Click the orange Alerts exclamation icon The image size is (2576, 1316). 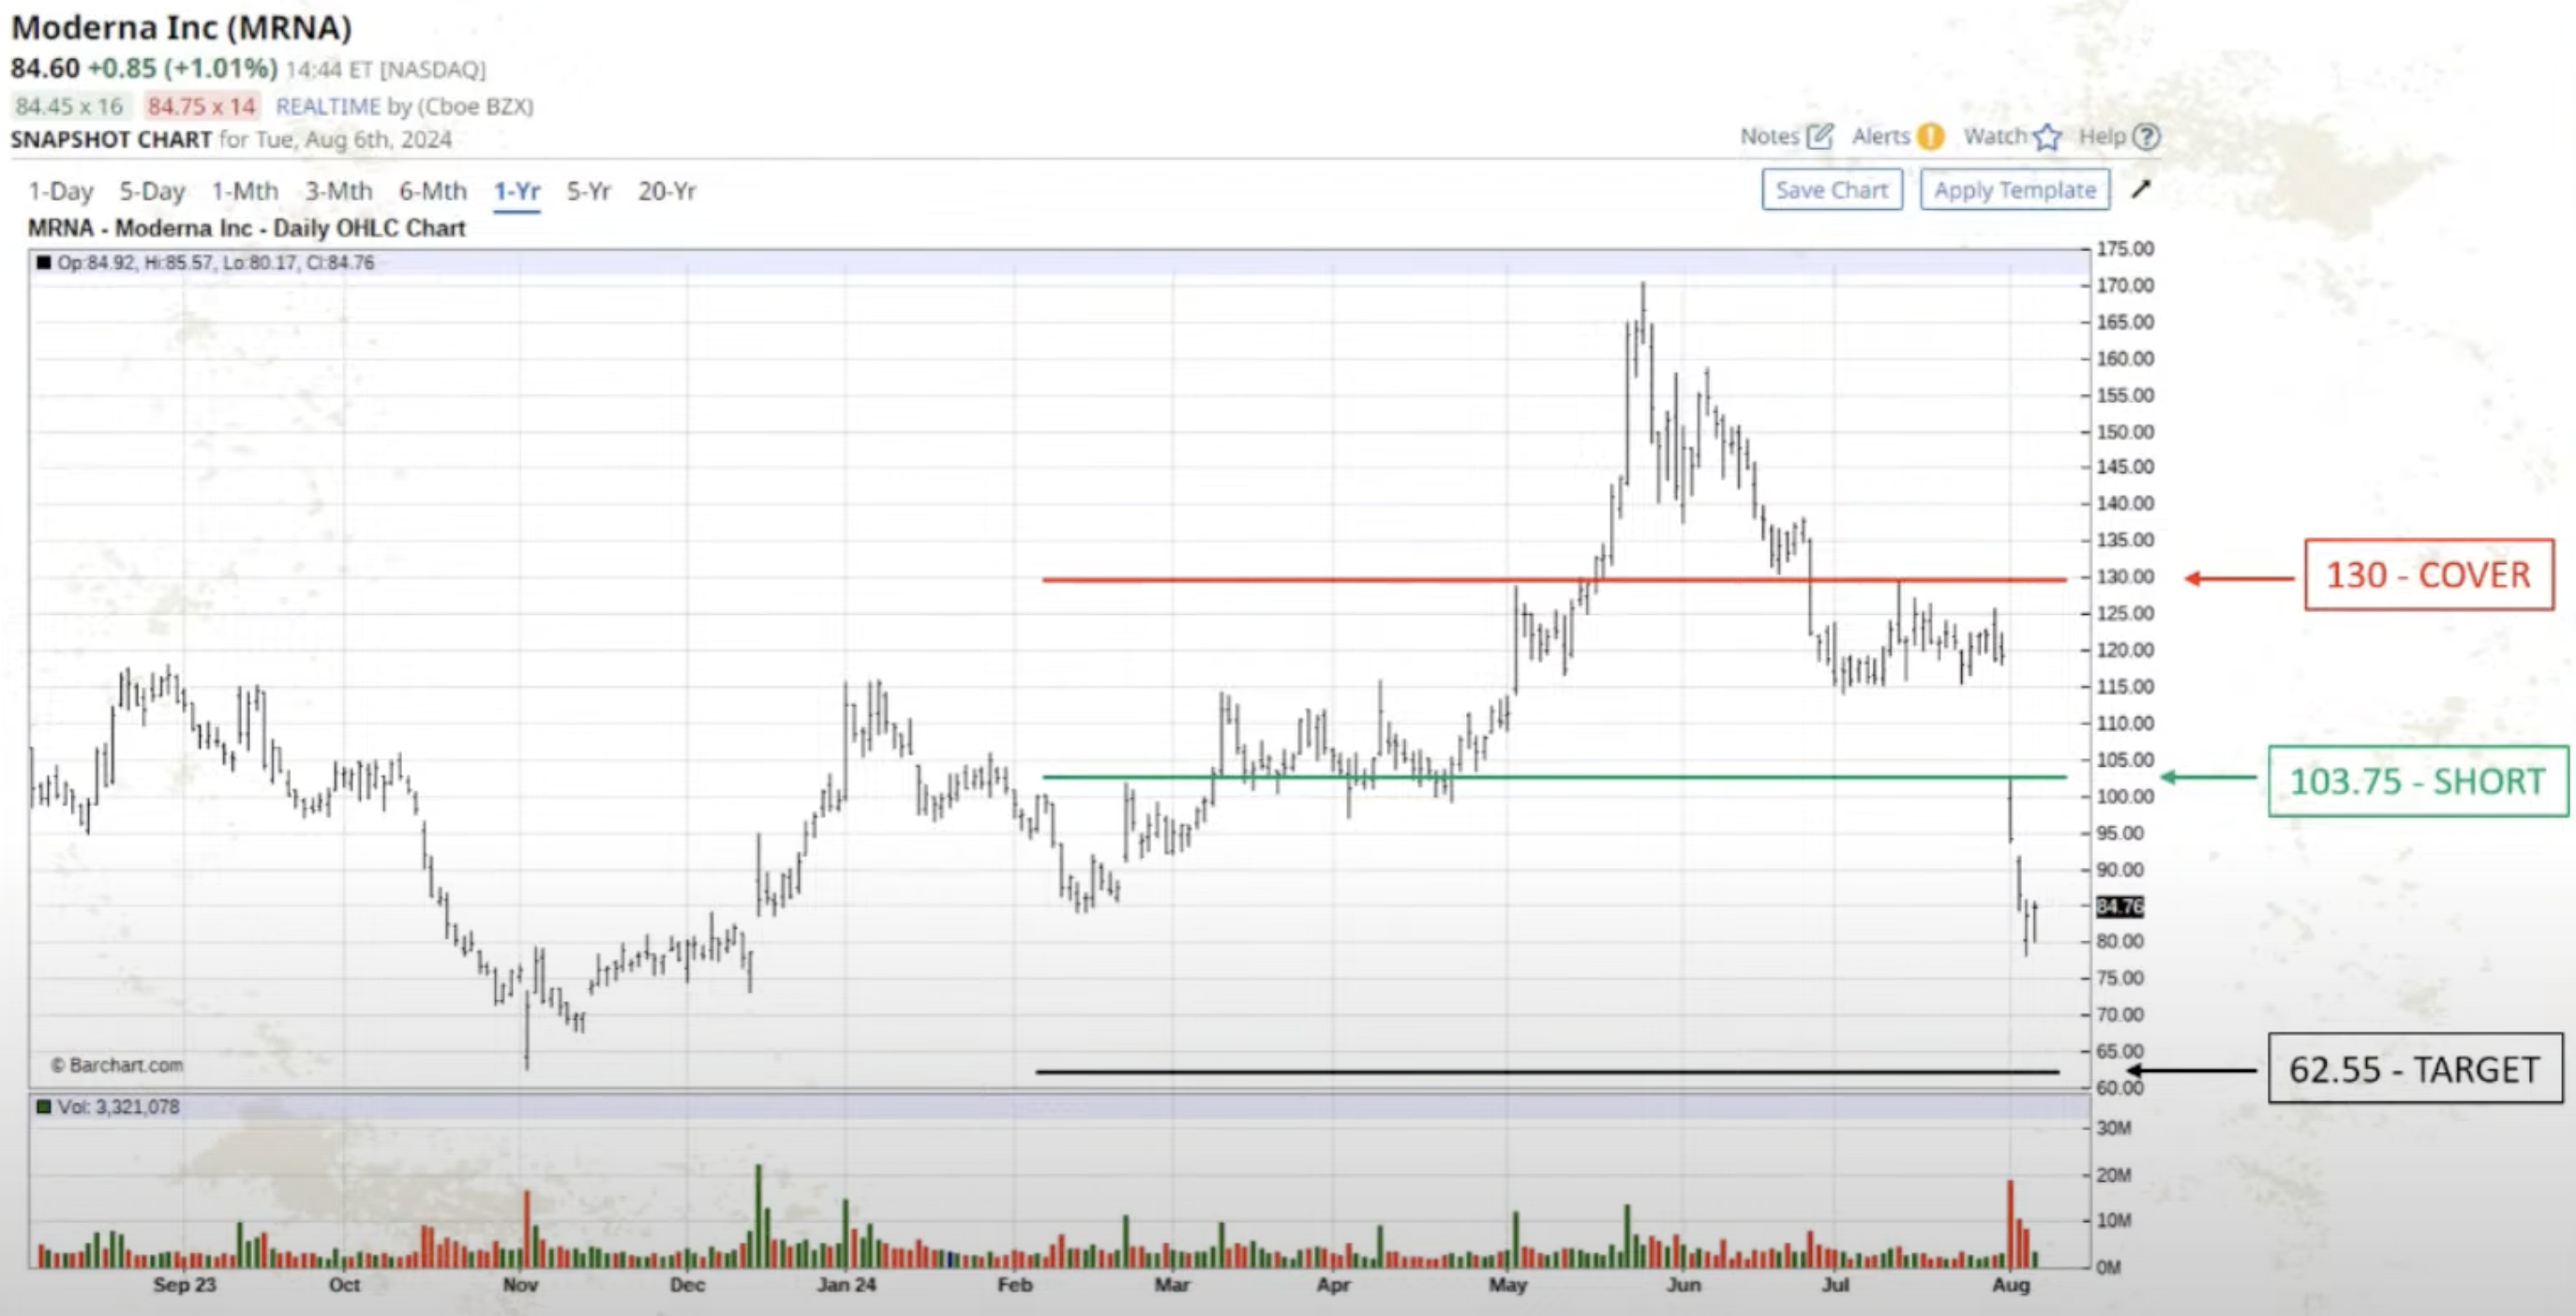coord(1931,136)
